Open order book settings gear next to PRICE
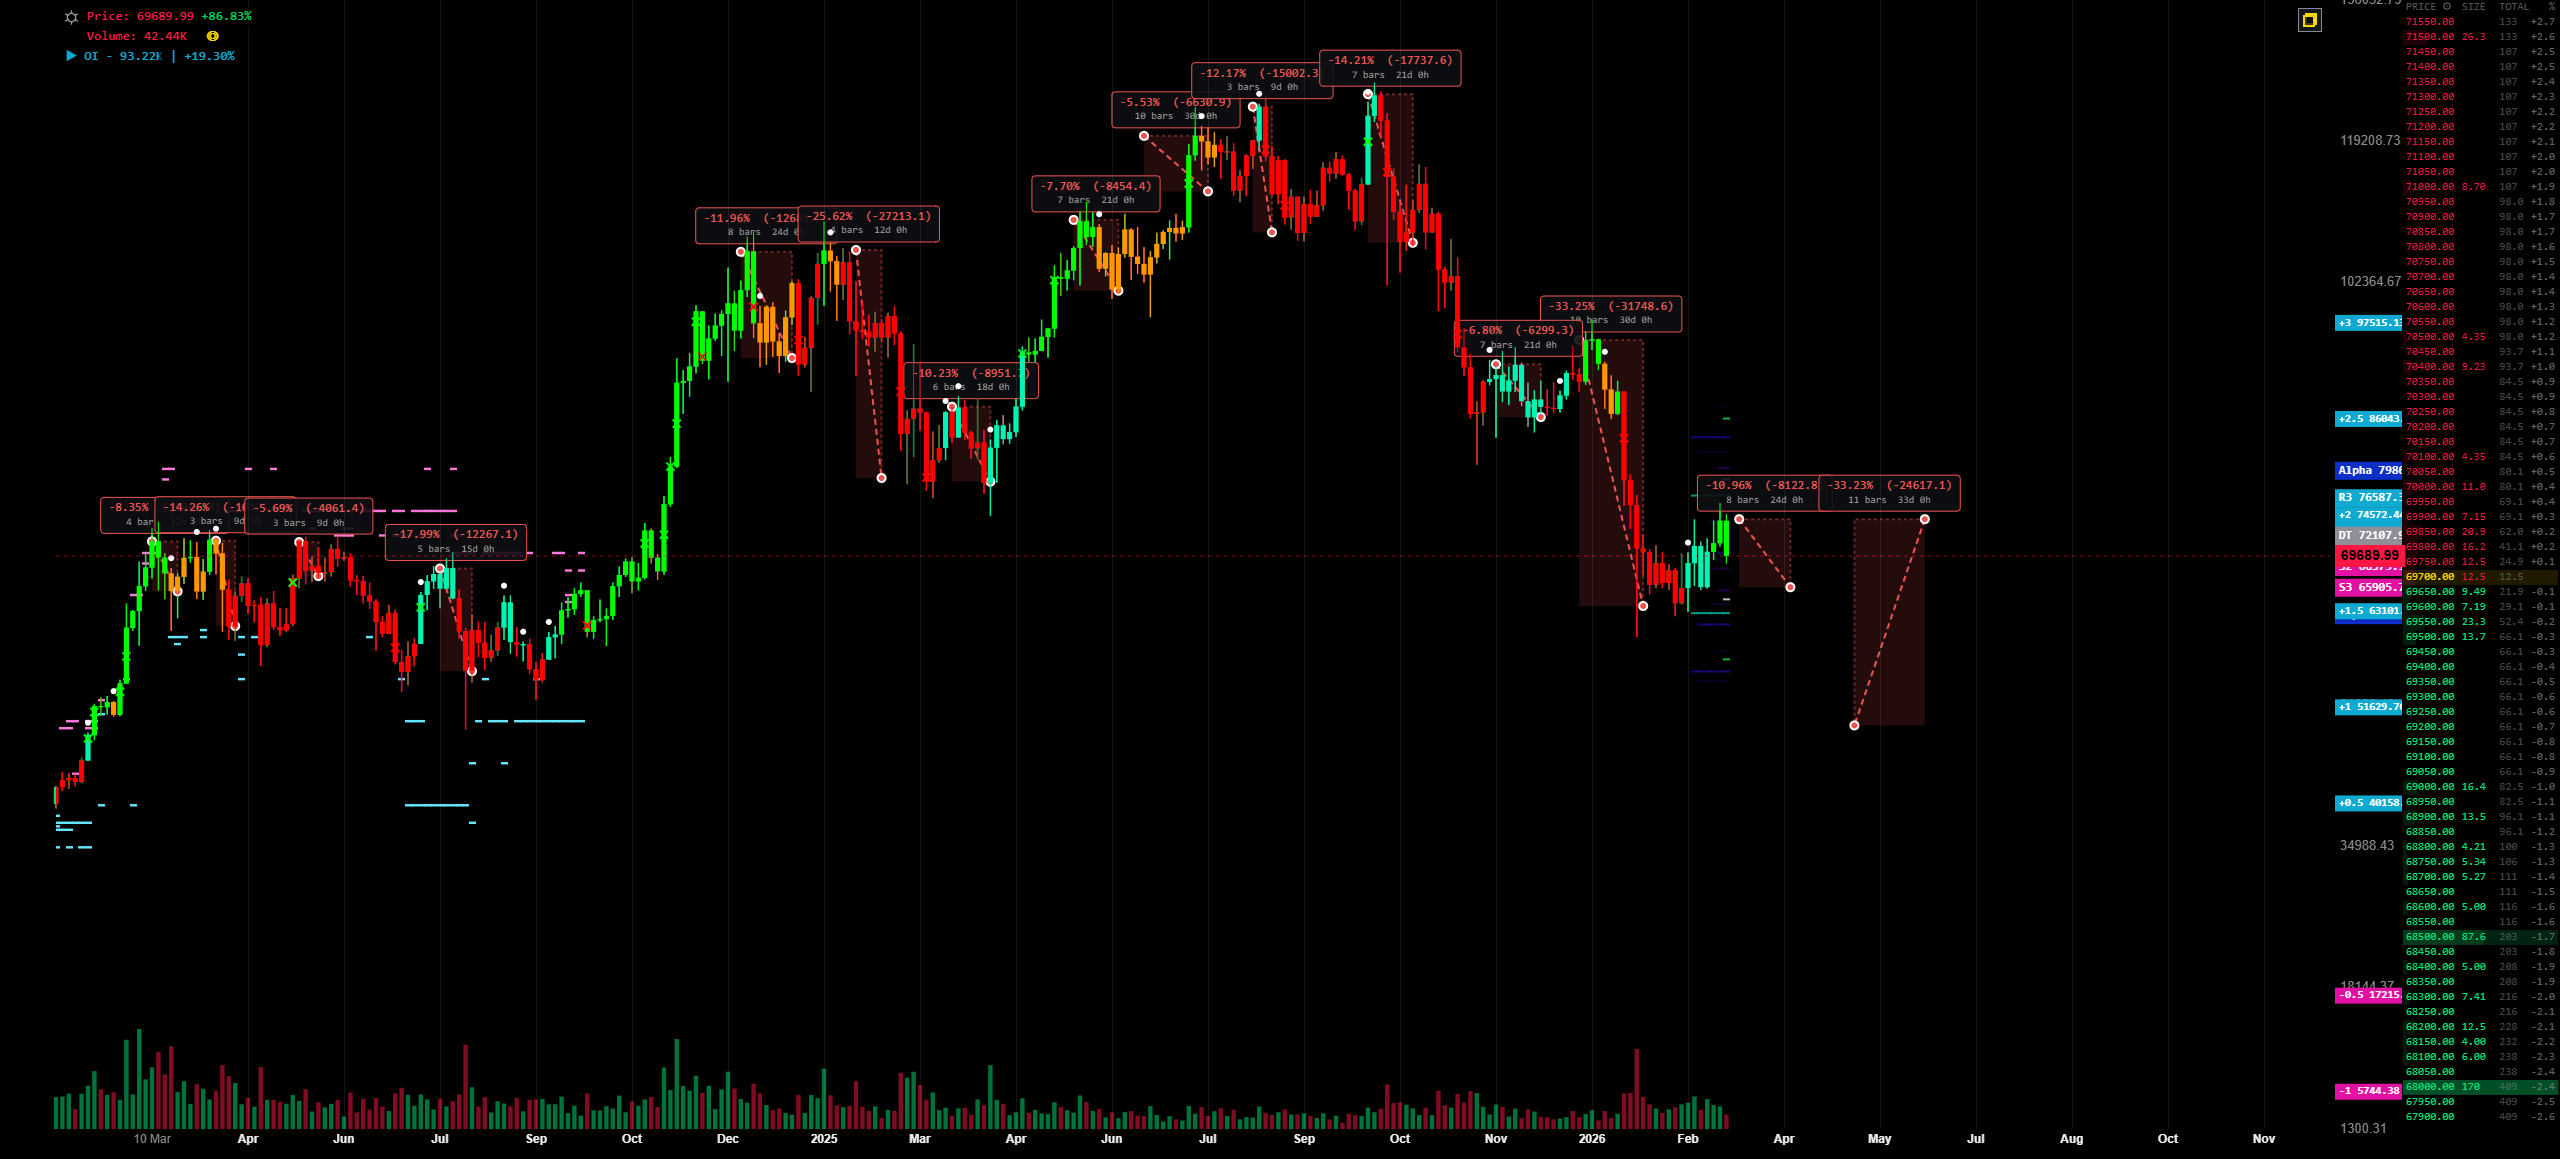 coord(2447,6)
